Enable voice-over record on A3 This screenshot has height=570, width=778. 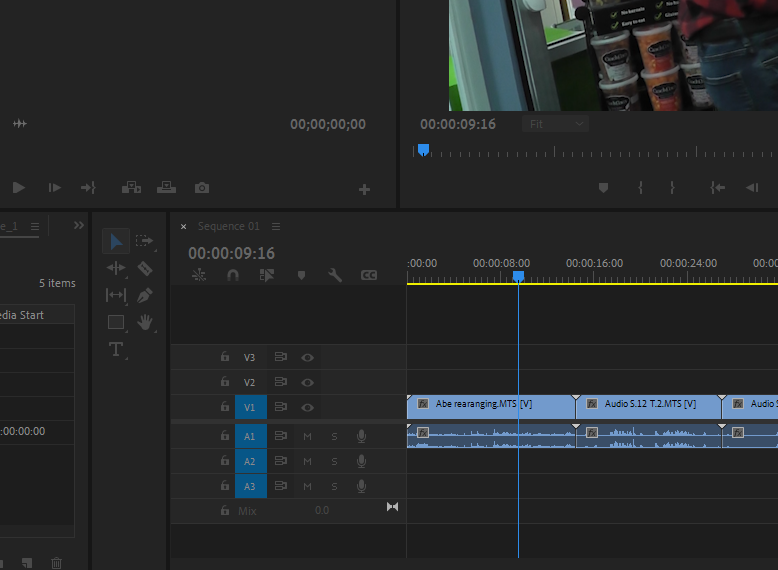coord(362,486)
